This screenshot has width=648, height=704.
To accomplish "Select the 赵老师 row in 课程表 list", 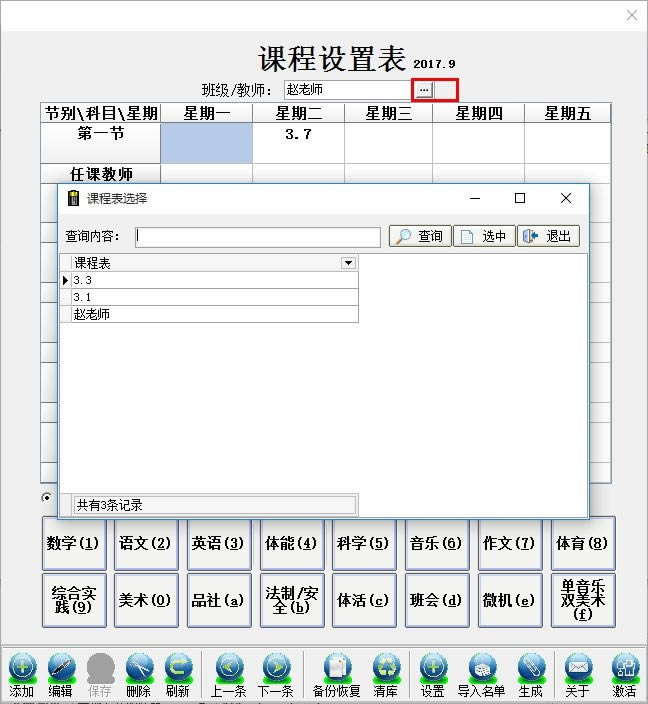I will click(x=215, y=314).
